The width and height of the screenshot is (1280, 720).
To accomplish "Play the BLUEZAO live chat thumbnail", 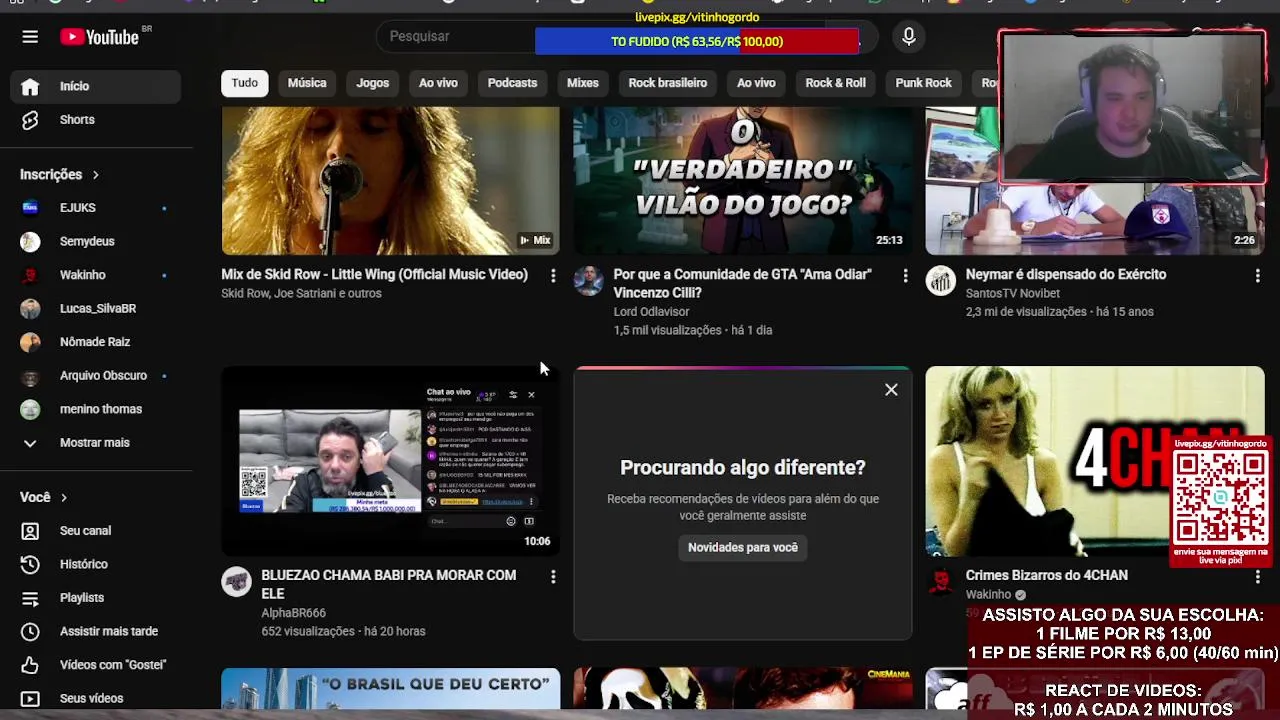I will coord(390,461).
